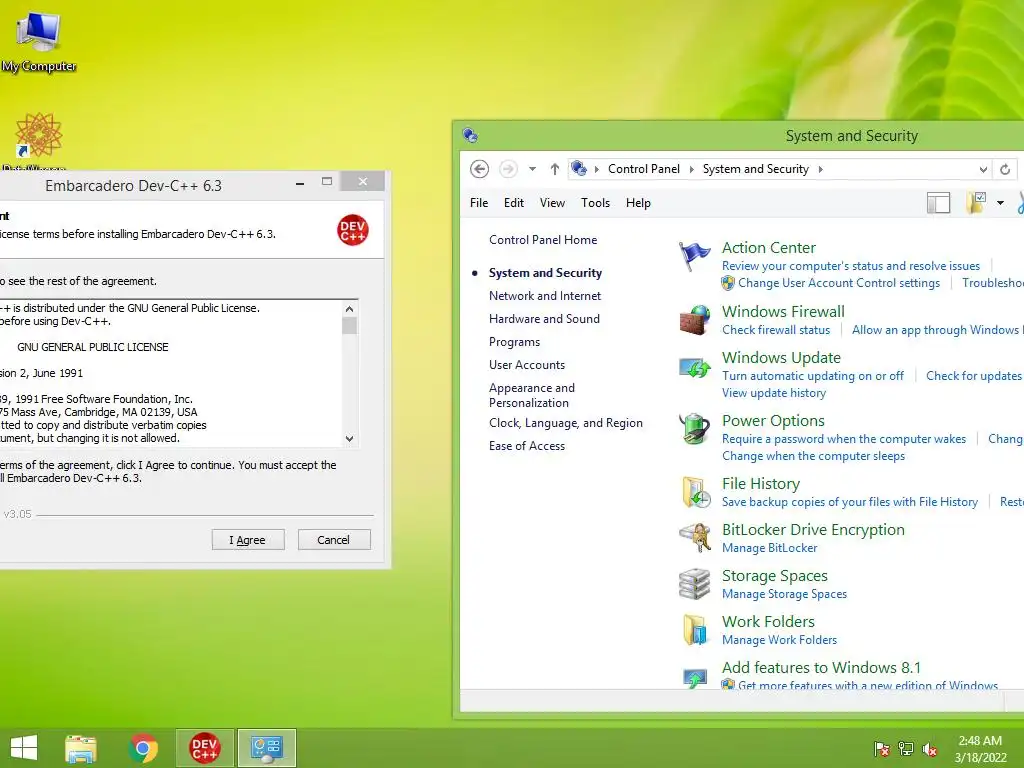The height and width of the screenshot is (768, 1024).
Task: Open the View menu in Control Panel
Action: [552, 203]
